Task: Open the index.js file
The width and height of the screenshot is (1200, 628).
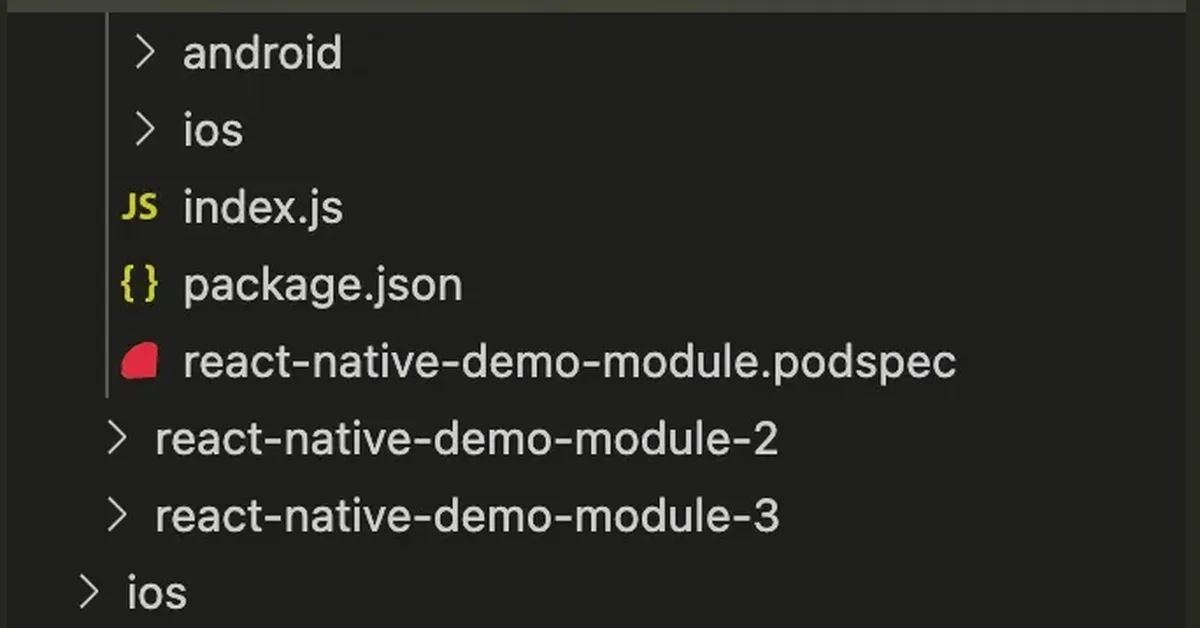Action: [263, 207]
